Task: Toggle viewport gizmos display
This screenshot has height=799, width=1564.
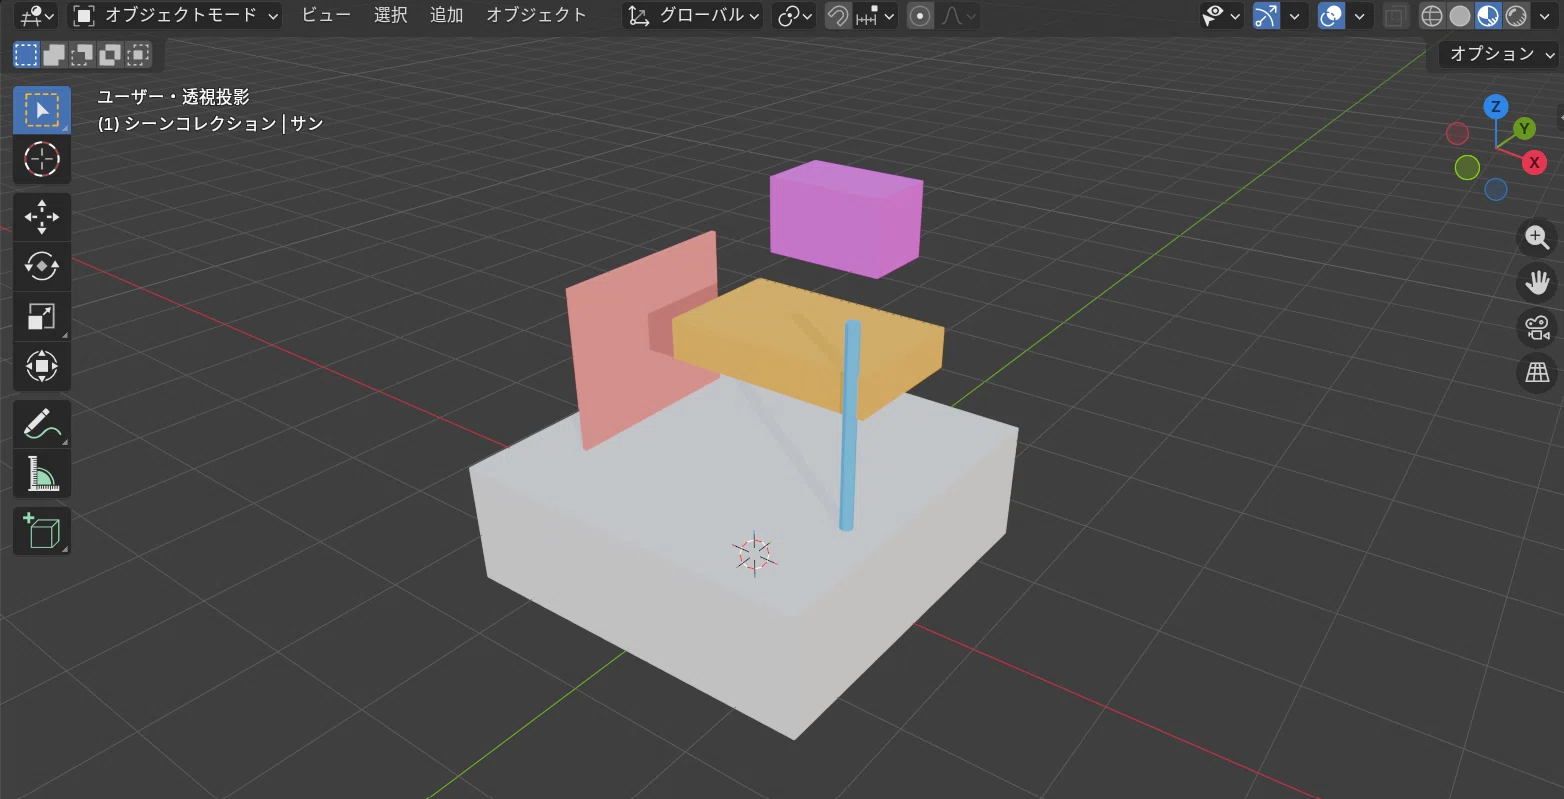Action: (1266, 16)
